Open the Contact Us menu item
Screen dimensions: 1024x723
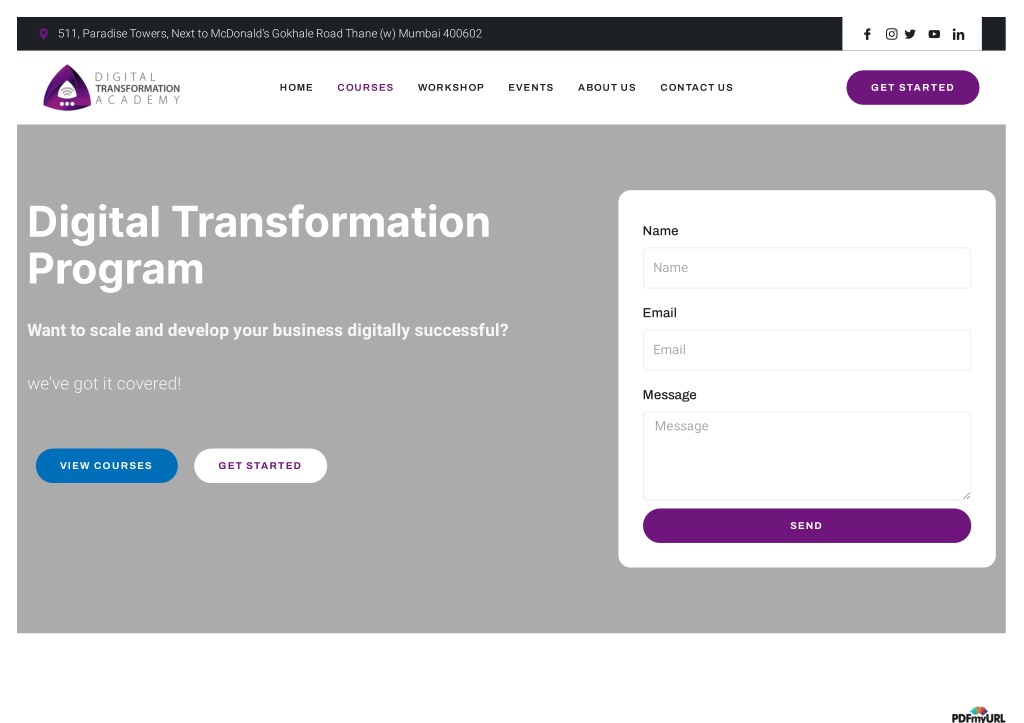tap(696, 88)
